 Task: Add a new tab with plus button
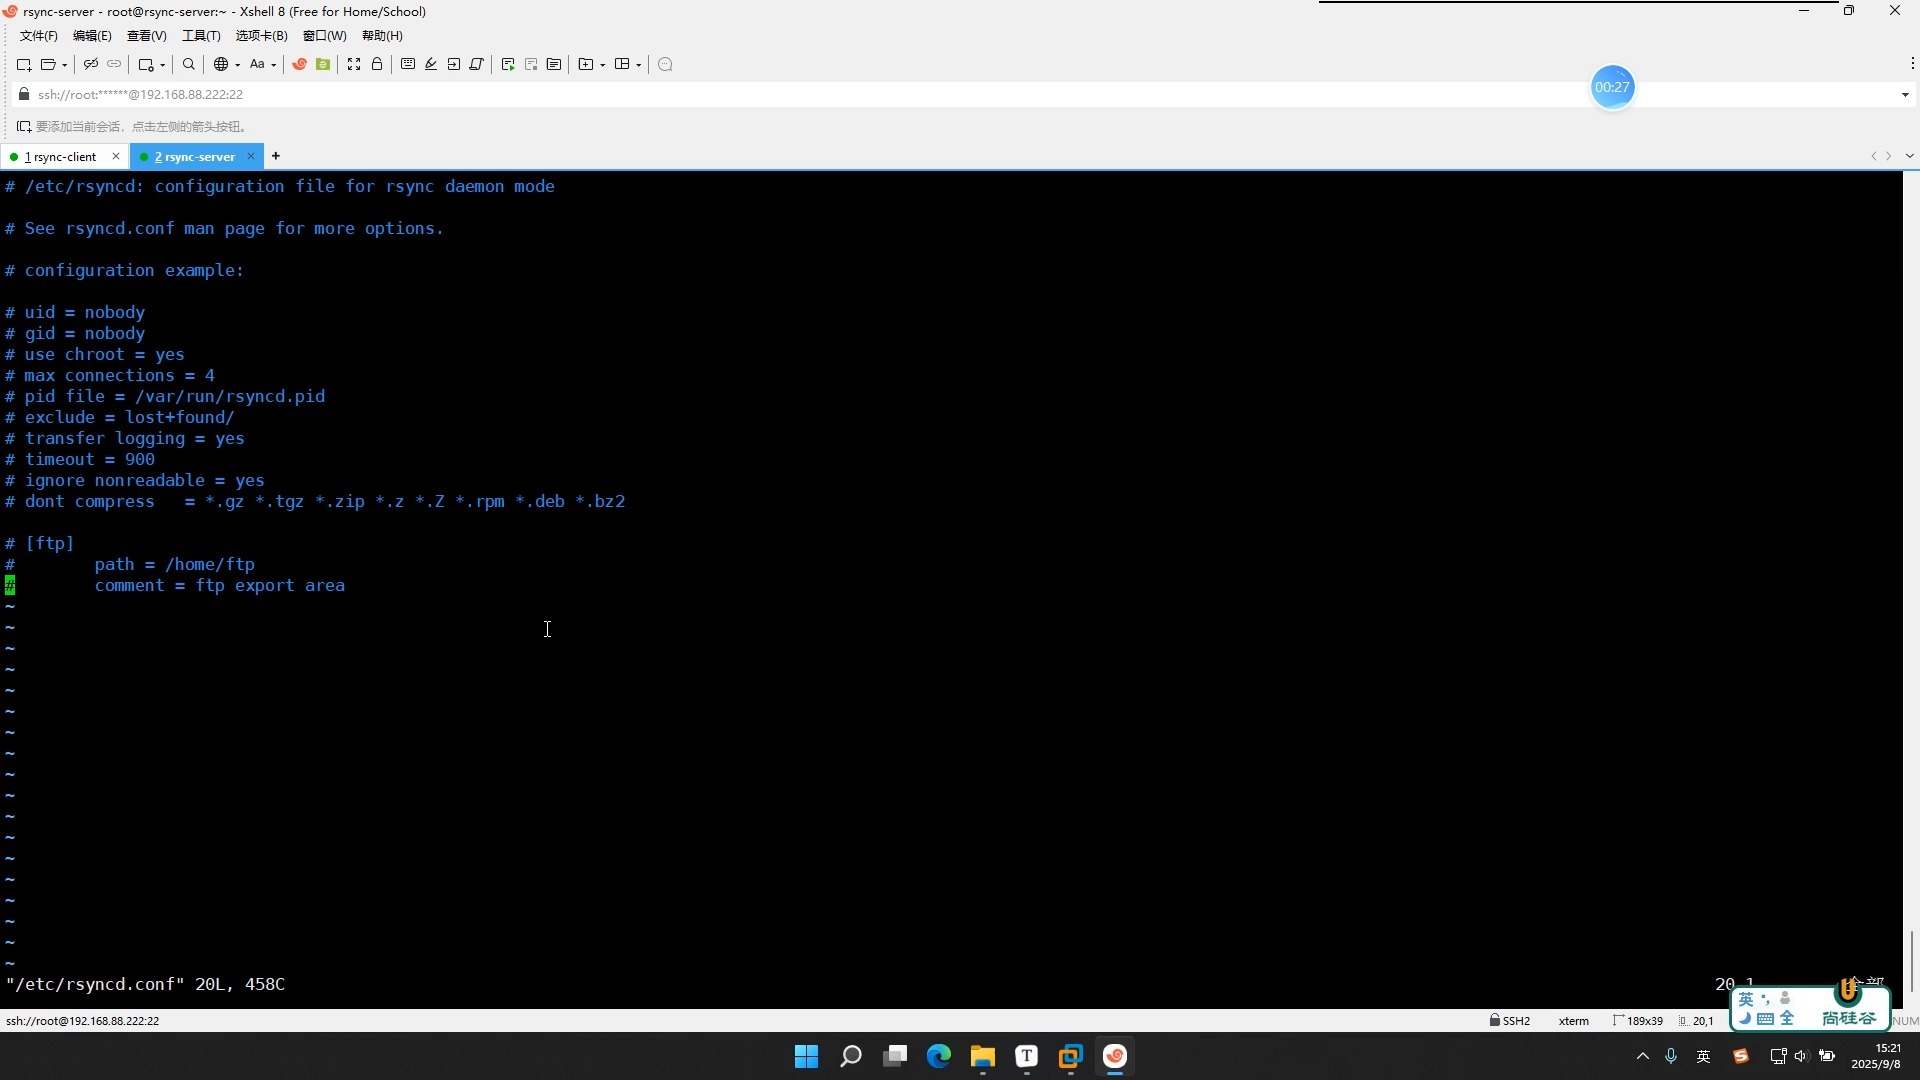pyautogui.click(x=276, y=156)
